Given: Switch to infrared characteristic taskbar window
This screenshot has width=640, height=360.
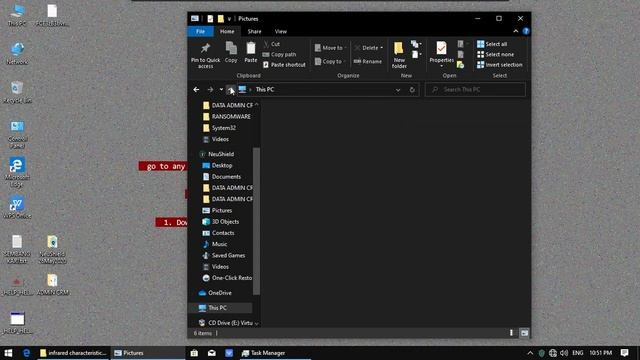Looking at the screenshot, I should pos(73,353).
